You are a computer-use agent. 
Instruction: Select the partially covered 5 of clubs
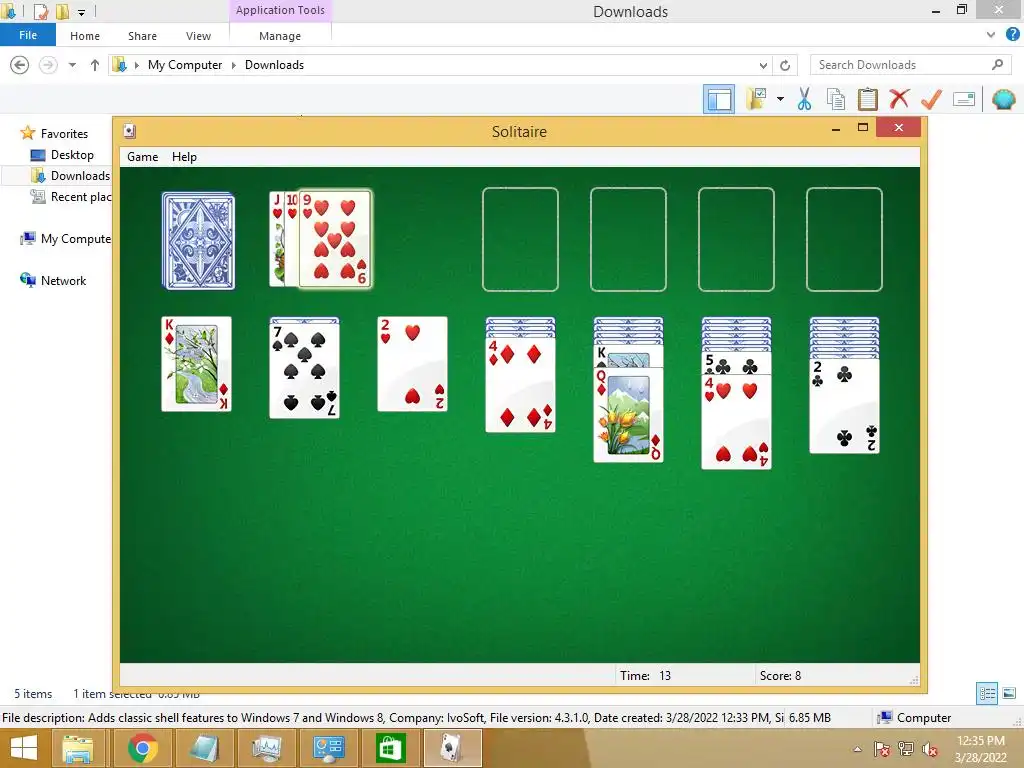(x=737, y=364)
